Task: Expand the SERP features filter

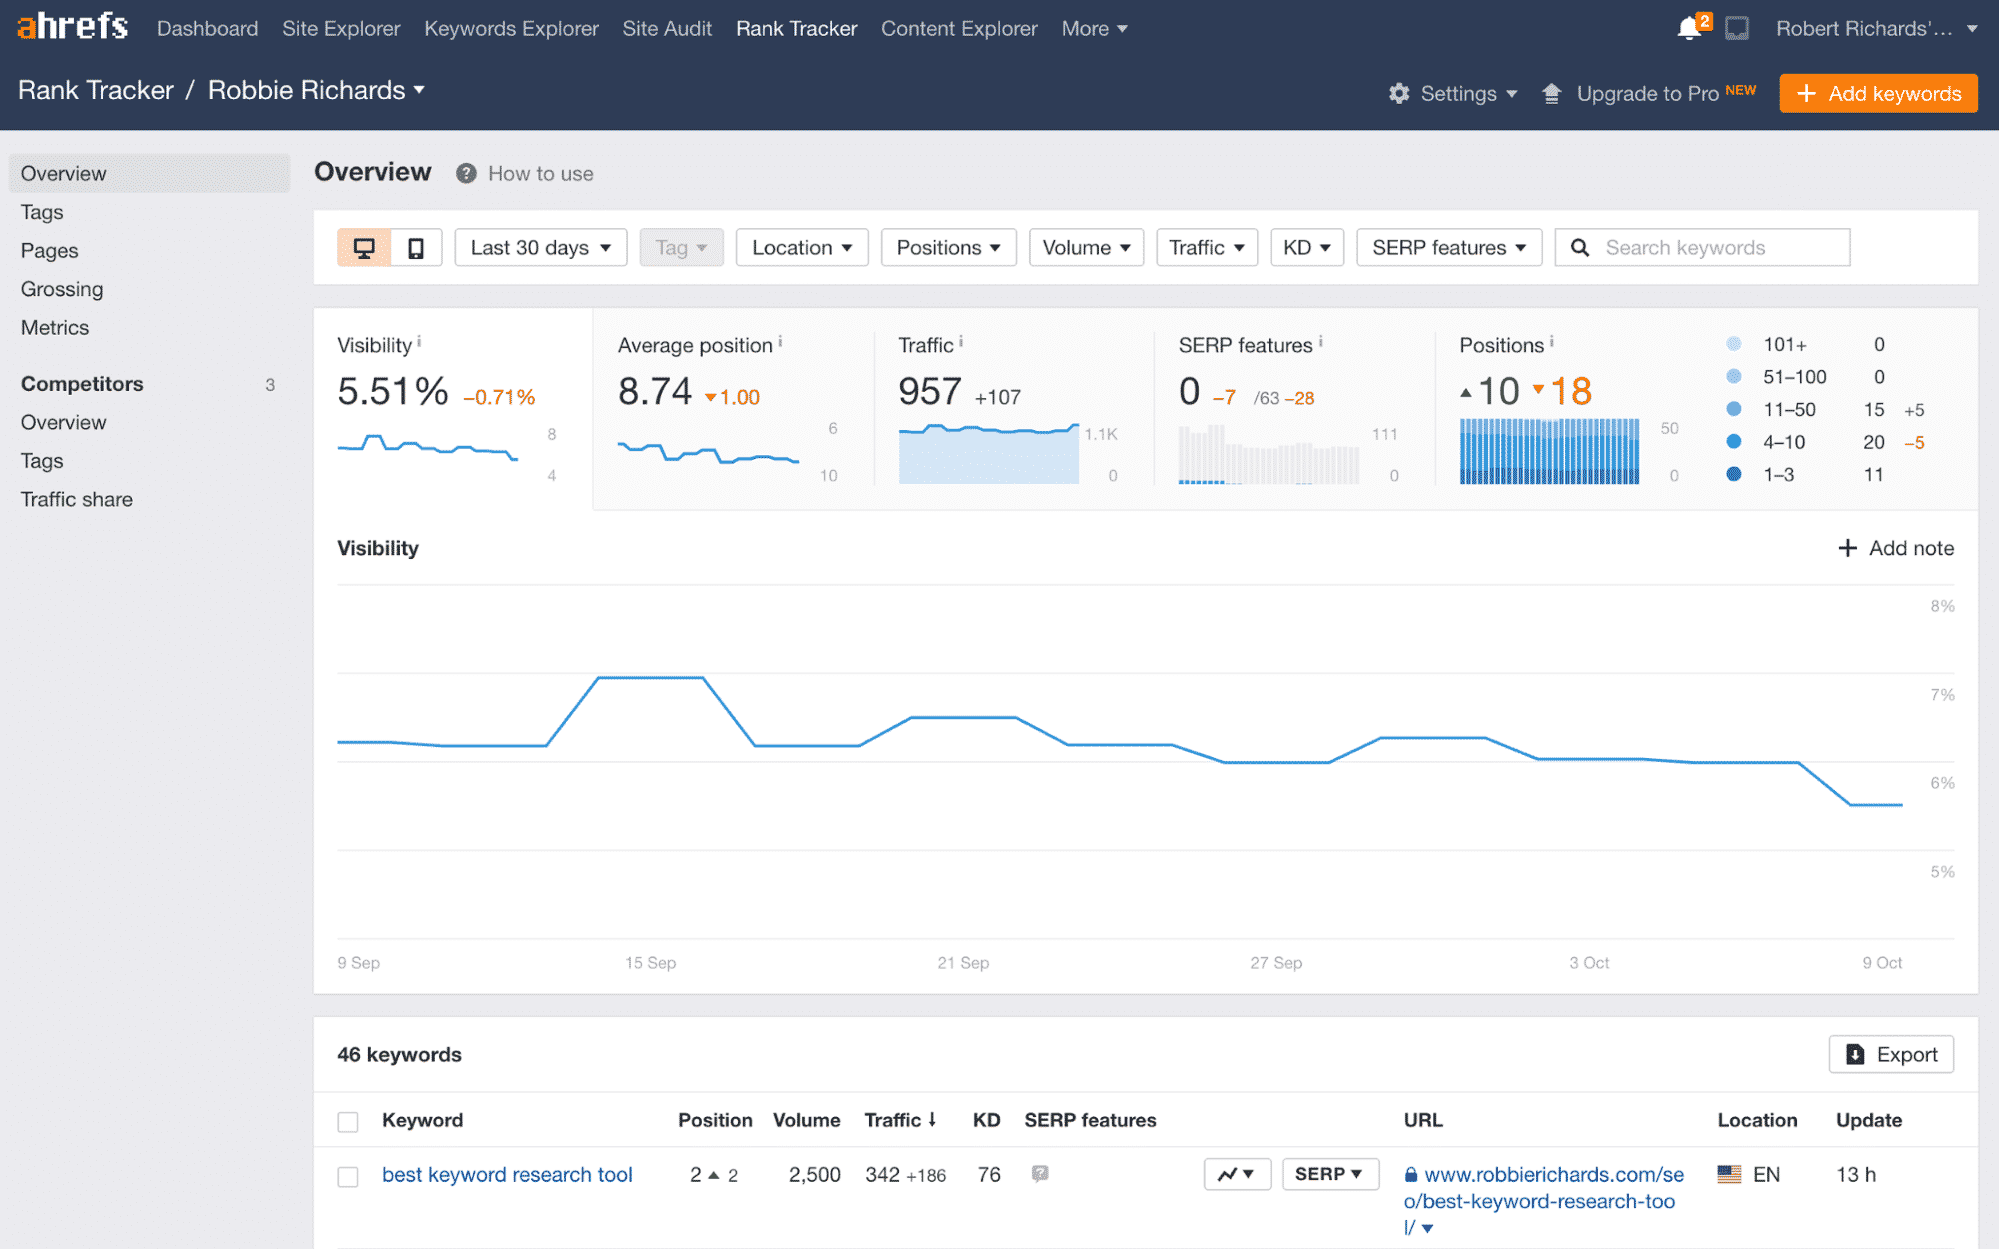Action: [1448, 247]
